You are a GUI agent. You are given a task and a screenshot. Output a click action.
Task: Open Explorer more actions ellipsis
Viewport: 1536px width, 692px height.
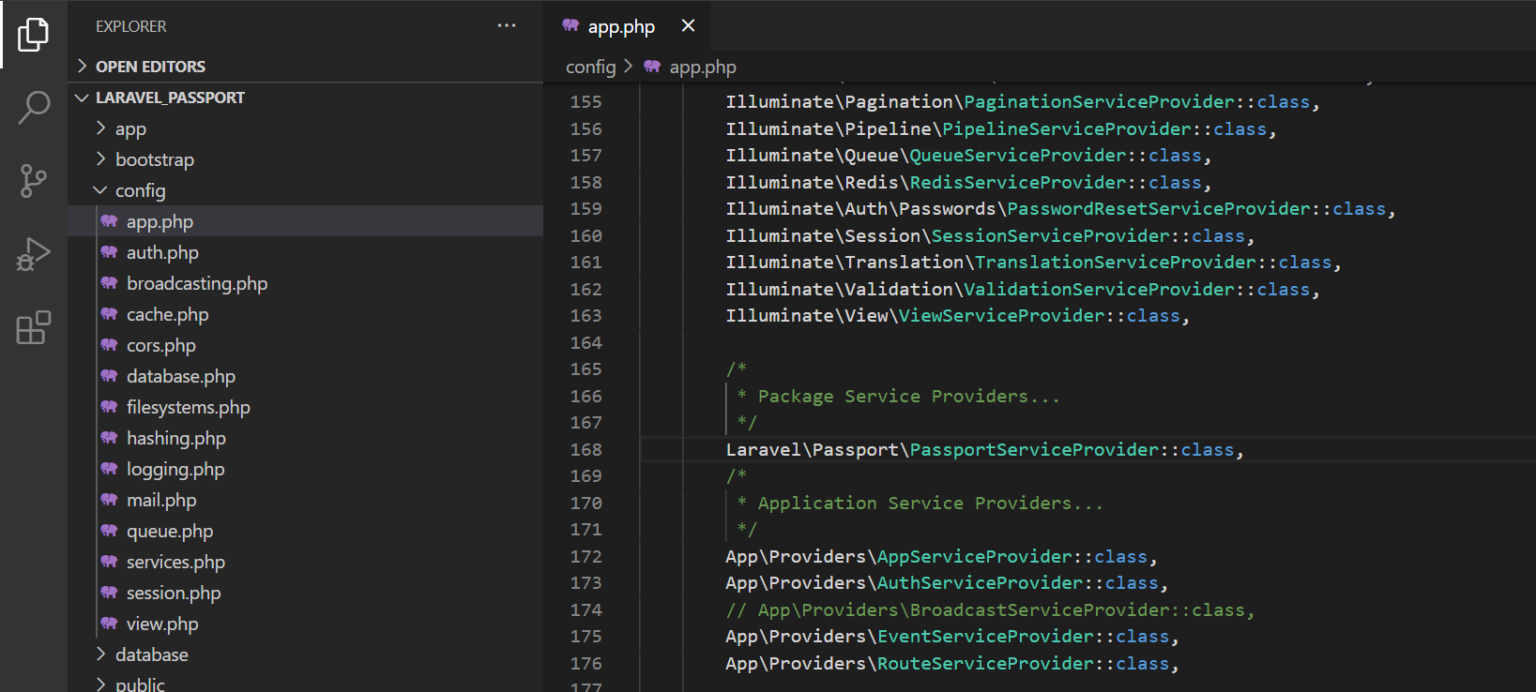[x=507, y=26]
